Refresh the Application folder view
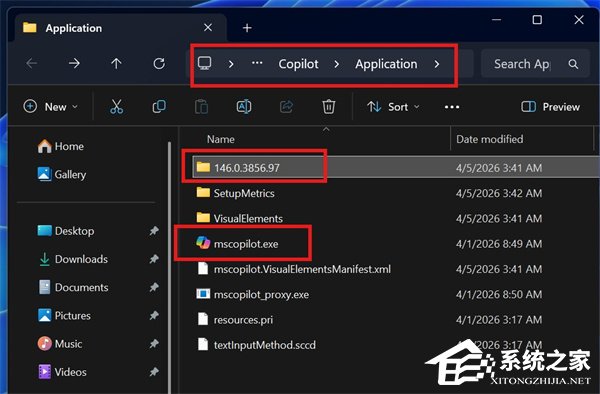The image size is (600, 394). (159, 63)
